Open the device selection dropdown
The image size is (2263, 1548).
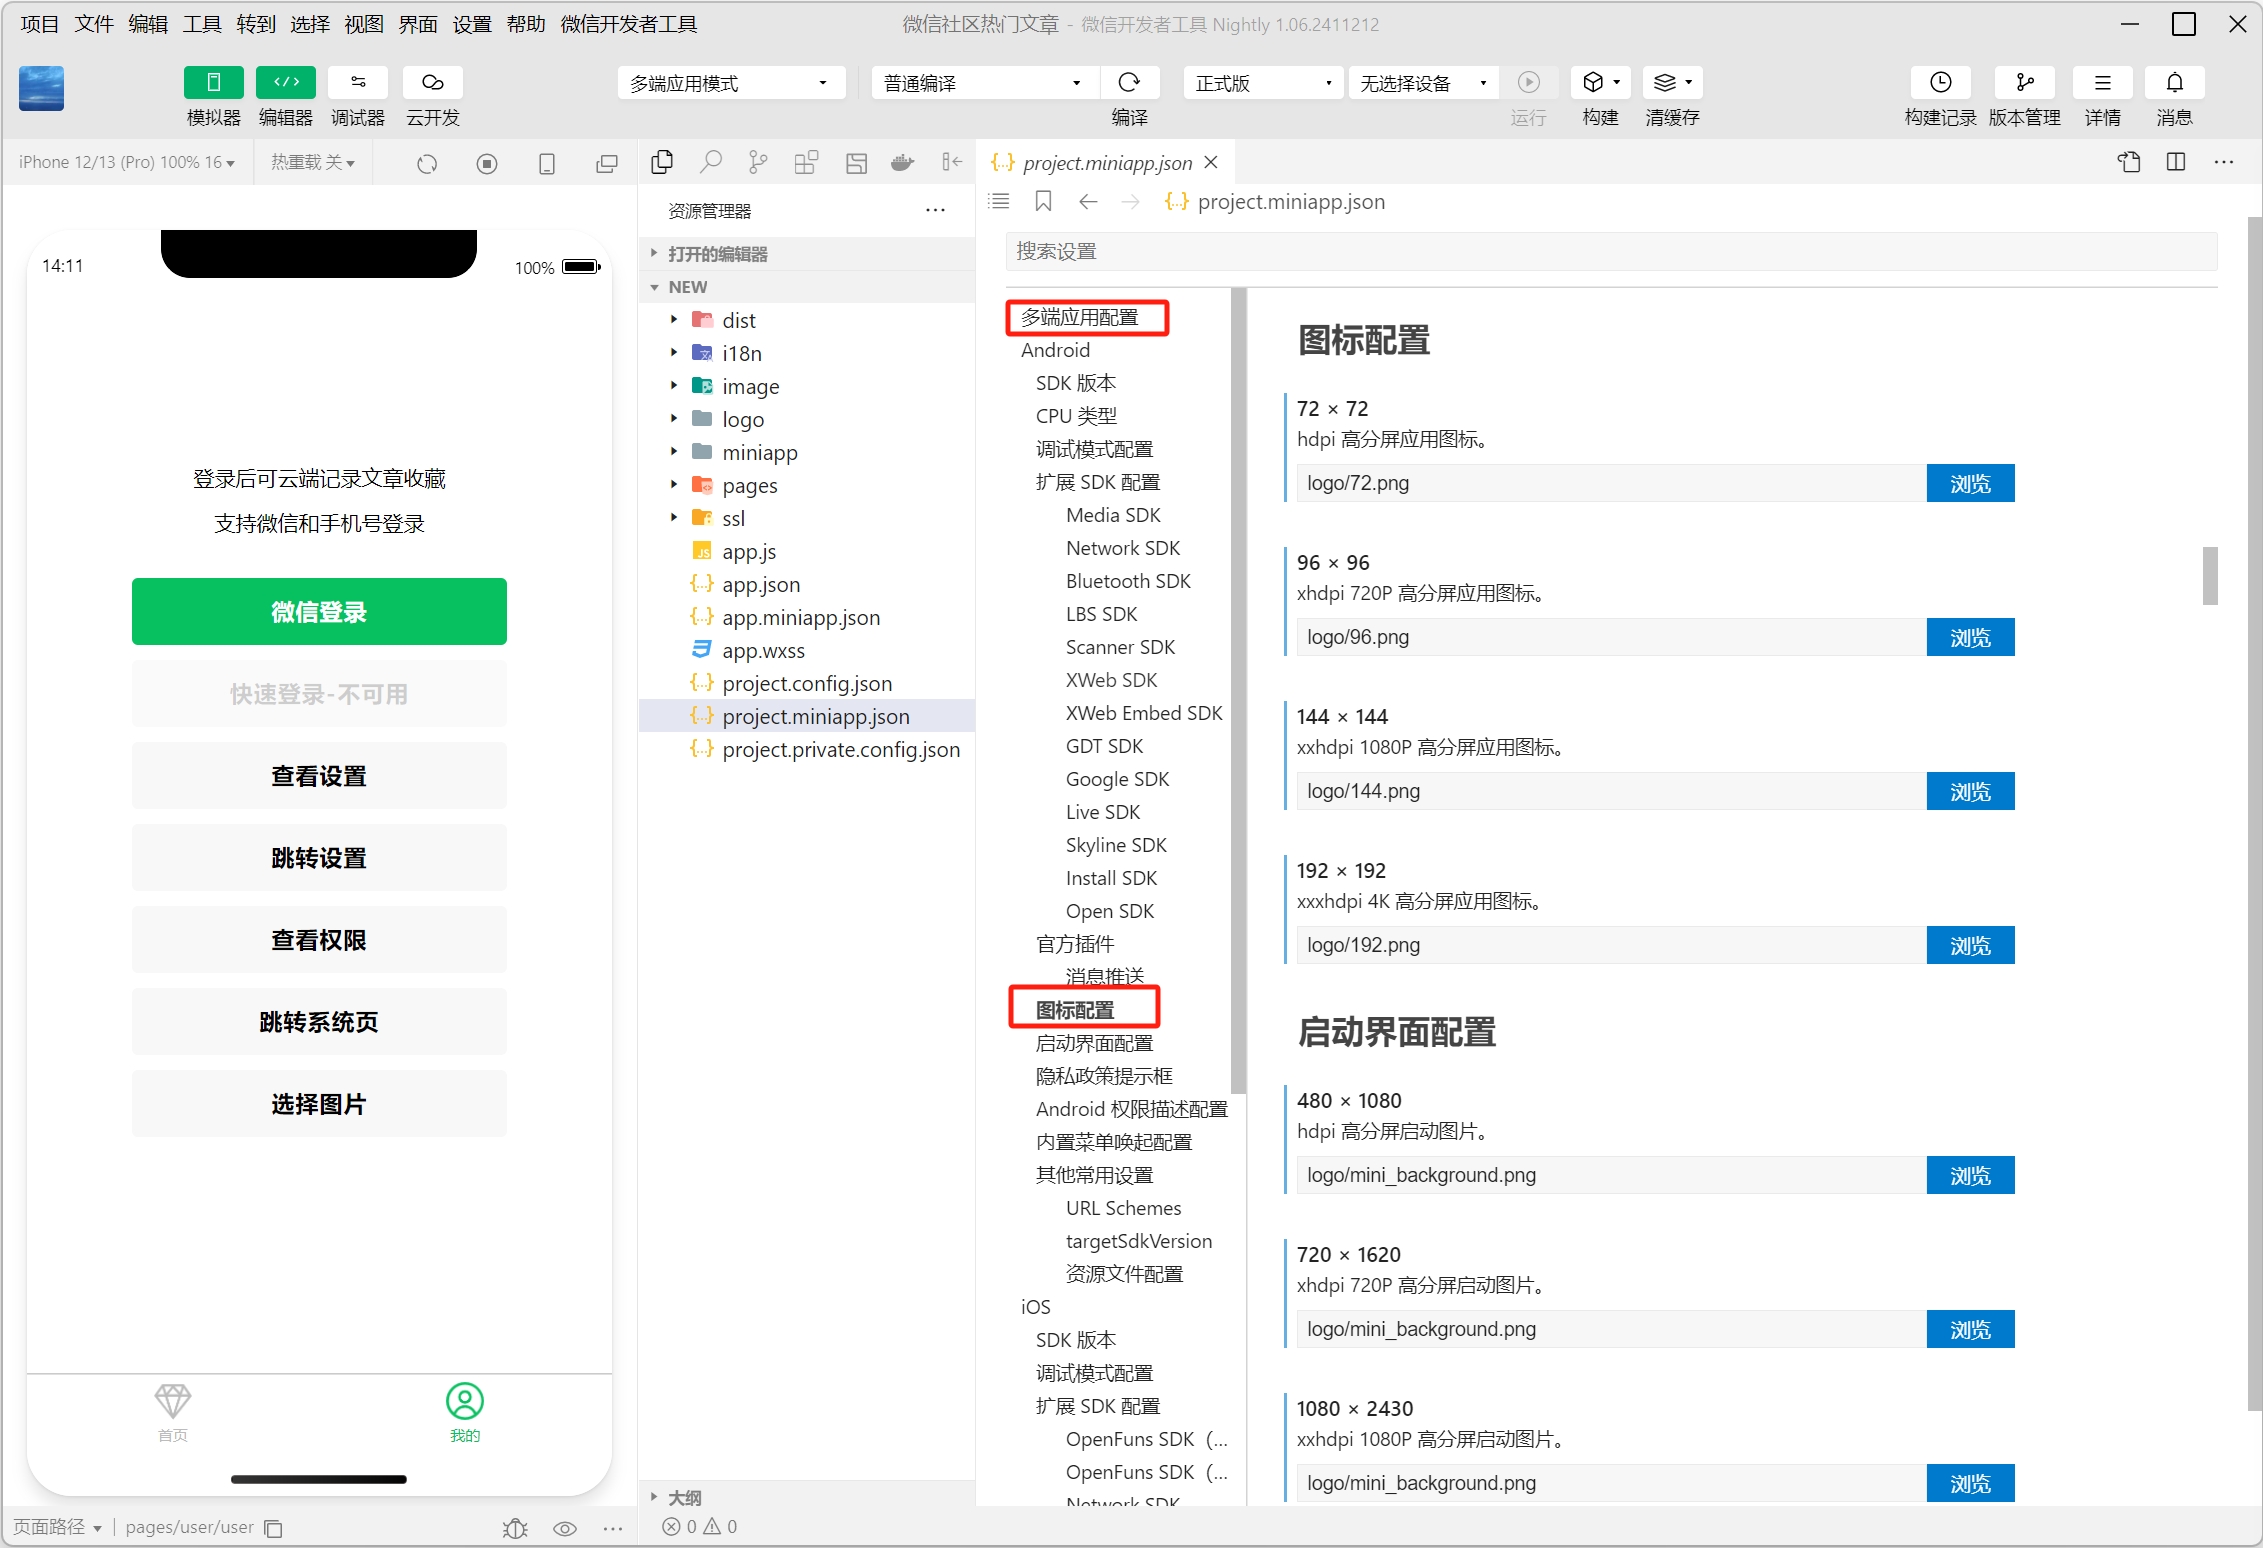1423,83
